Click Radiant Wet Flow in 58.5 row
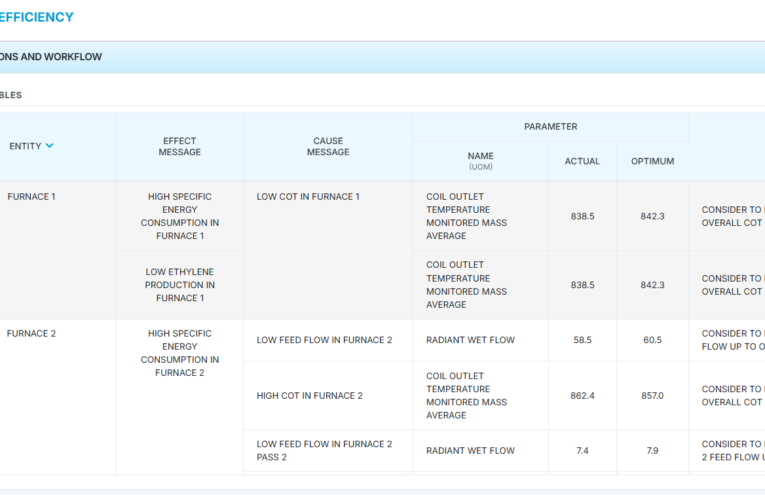765x495 pixels. [x=470, y=340]
